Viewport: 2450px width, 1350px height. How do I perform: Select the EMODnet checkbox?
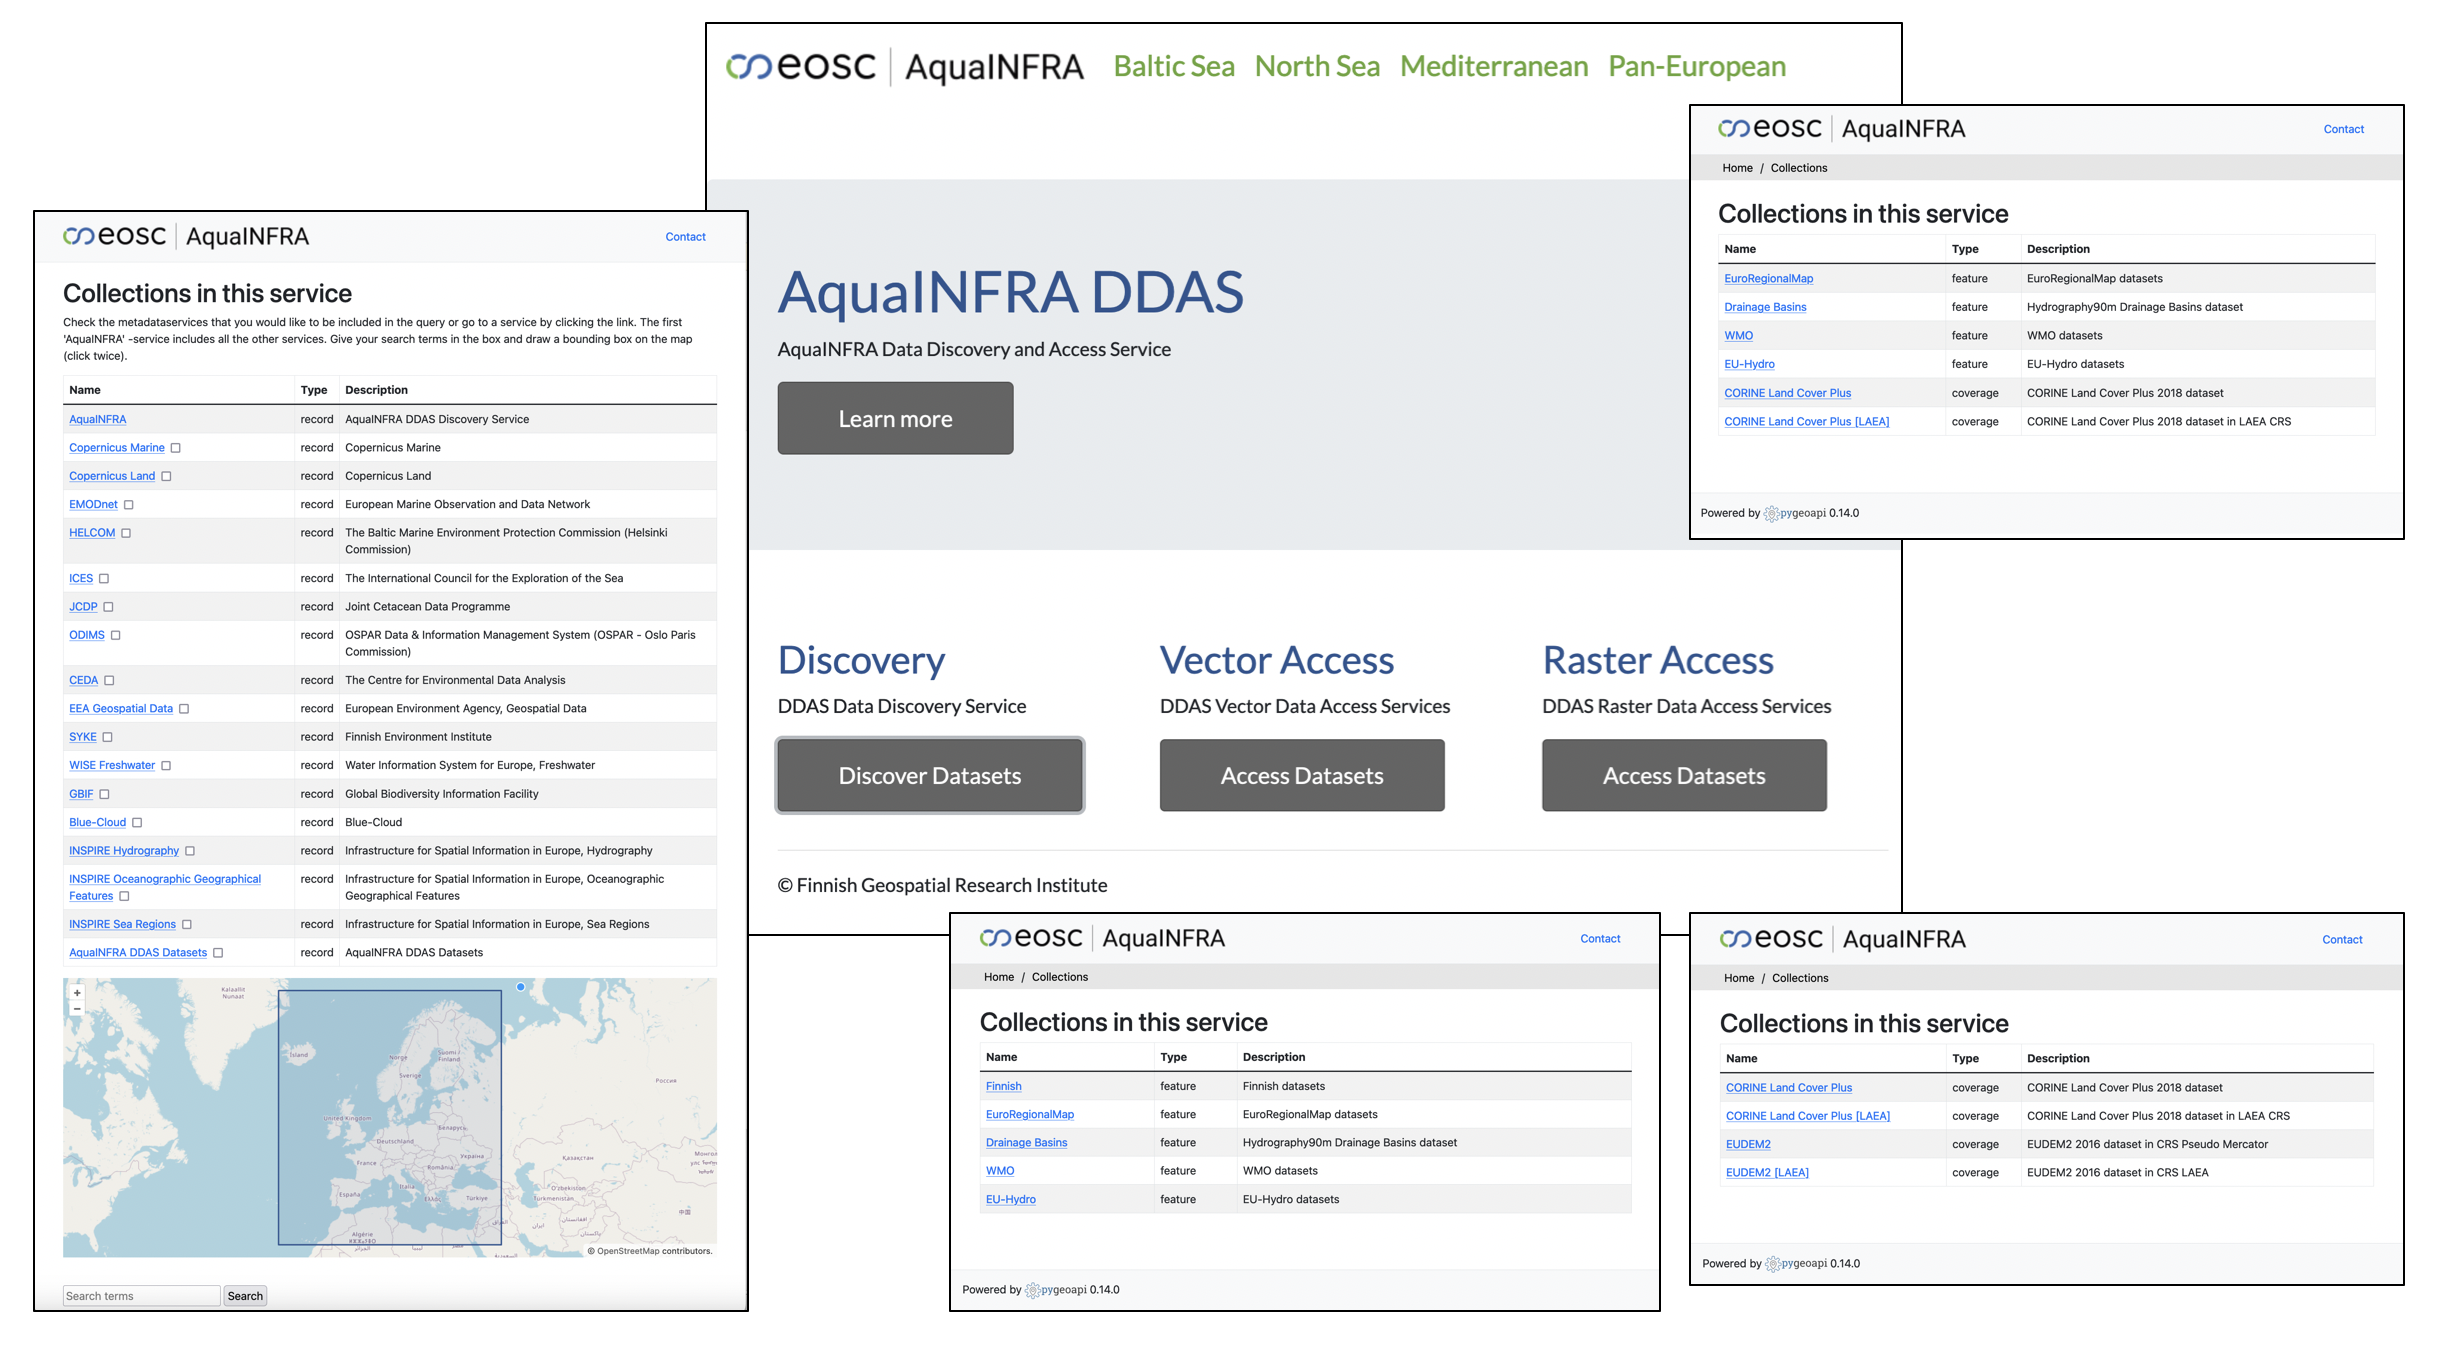click(x=128, y=505)
